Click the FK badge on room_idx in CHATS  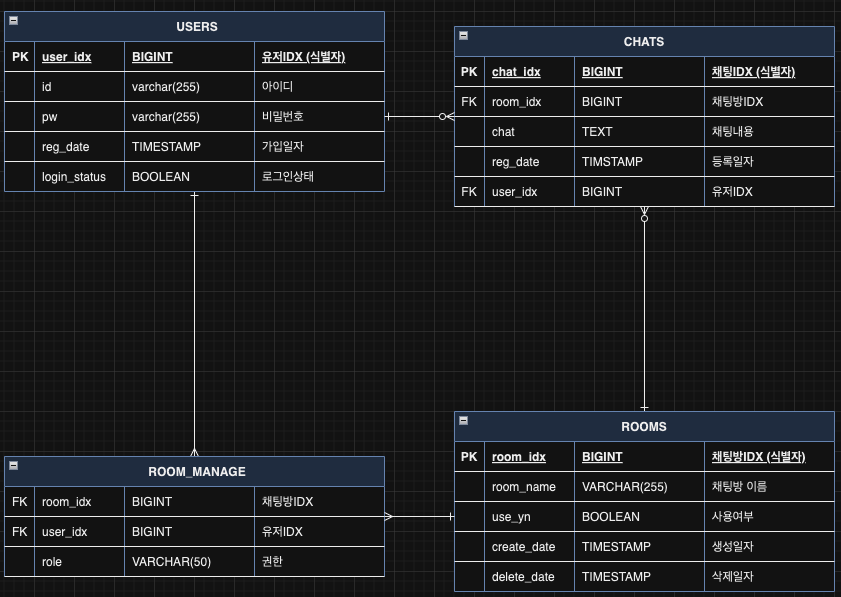[x=468, y=101]
